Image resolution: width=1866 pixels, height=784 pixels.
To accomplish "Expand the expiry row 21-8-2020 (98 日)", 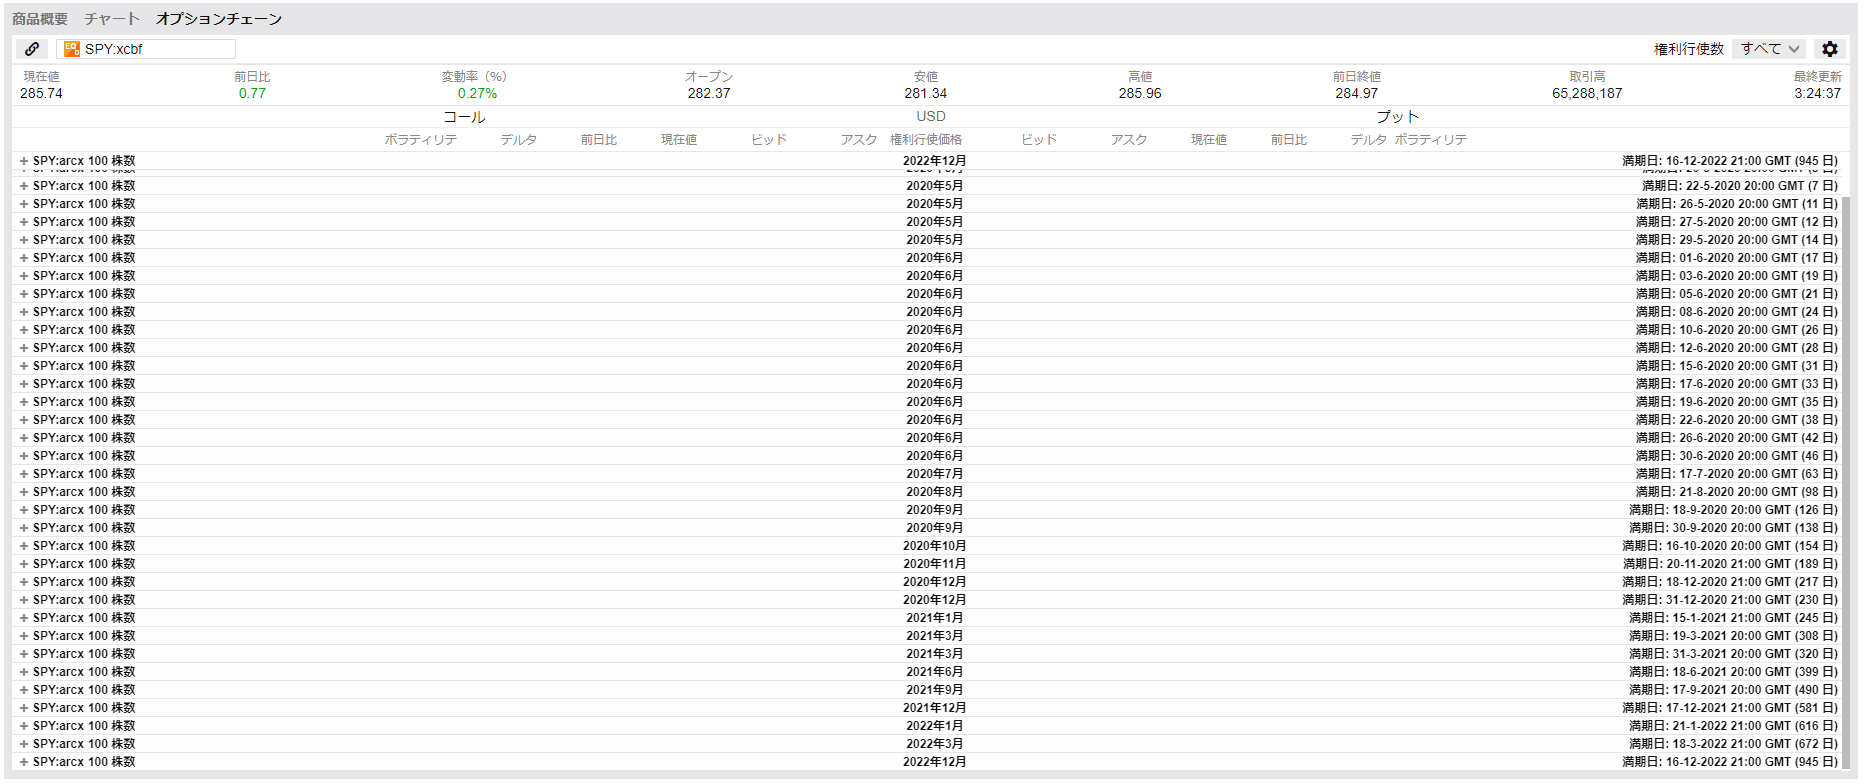I will [x=24, y=492].
